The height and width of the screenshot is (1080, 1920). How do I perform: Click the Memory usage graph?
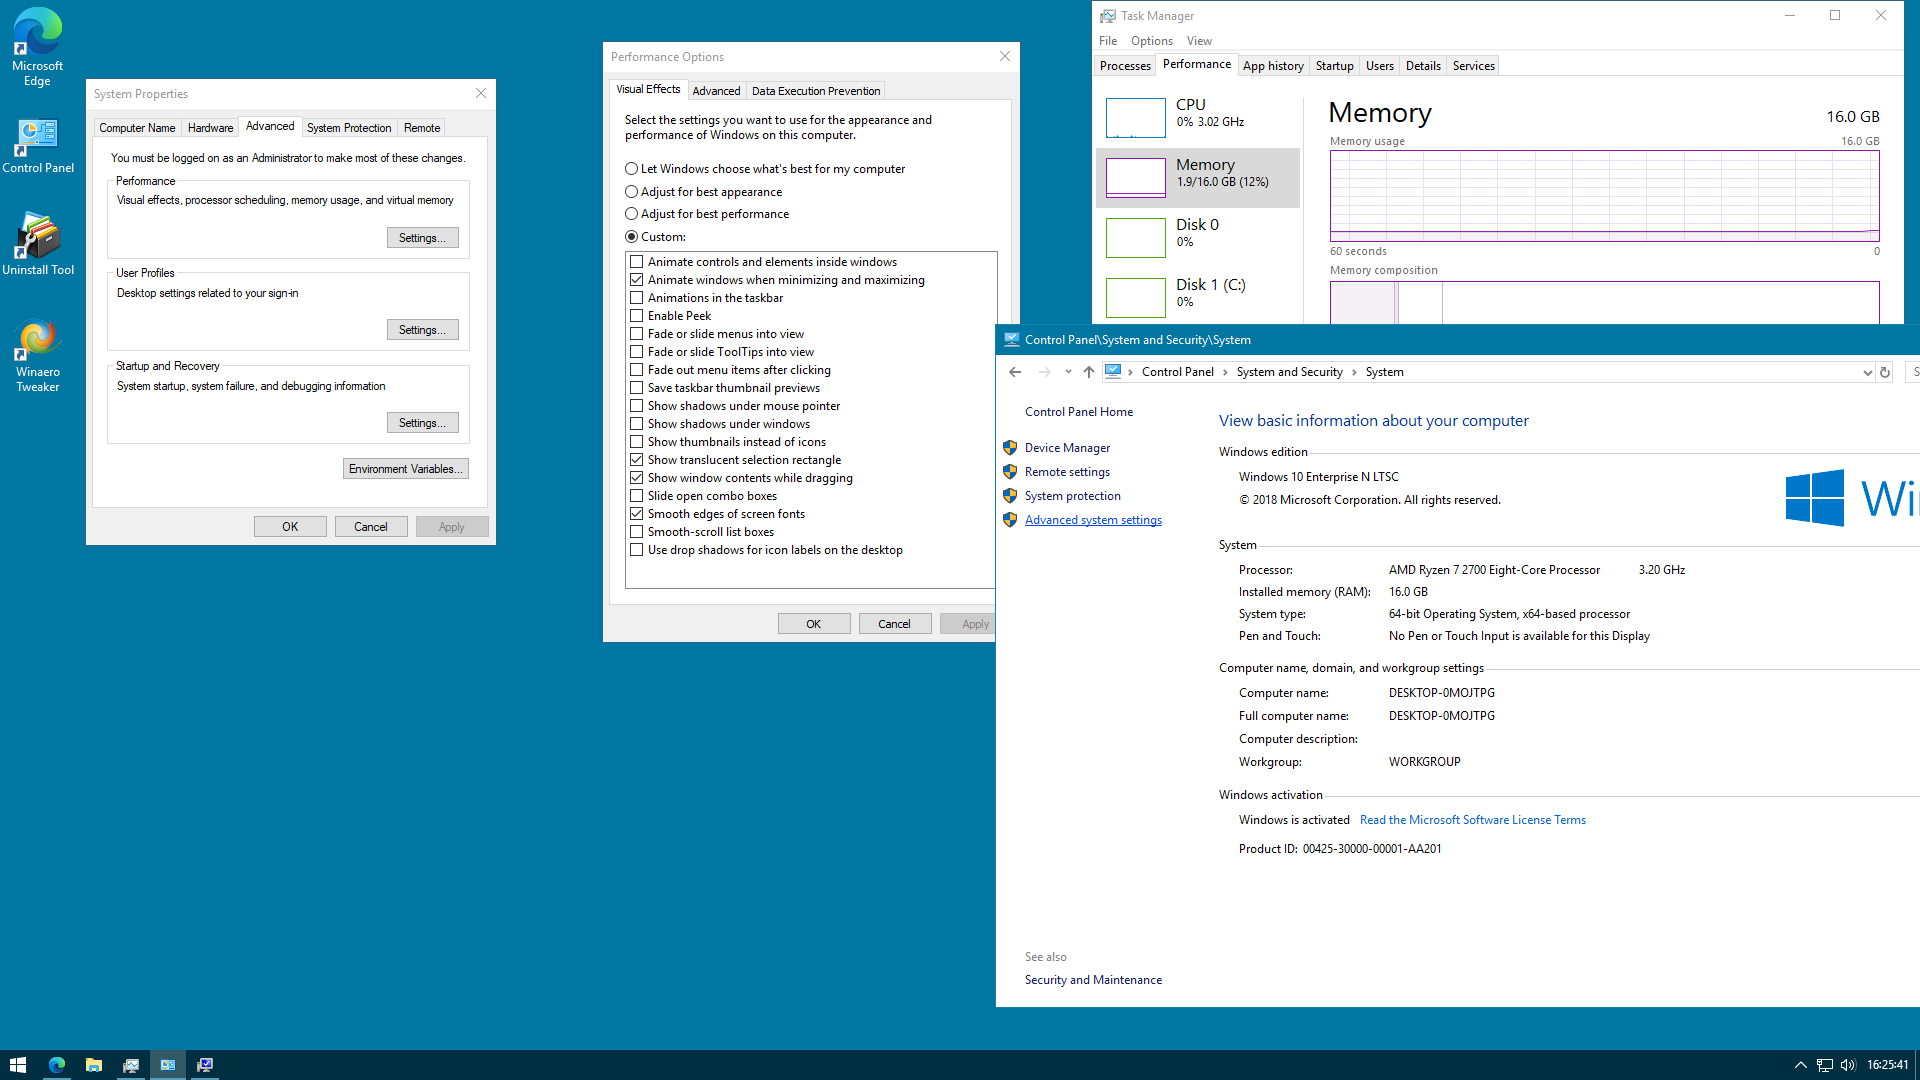(1604, 196)
